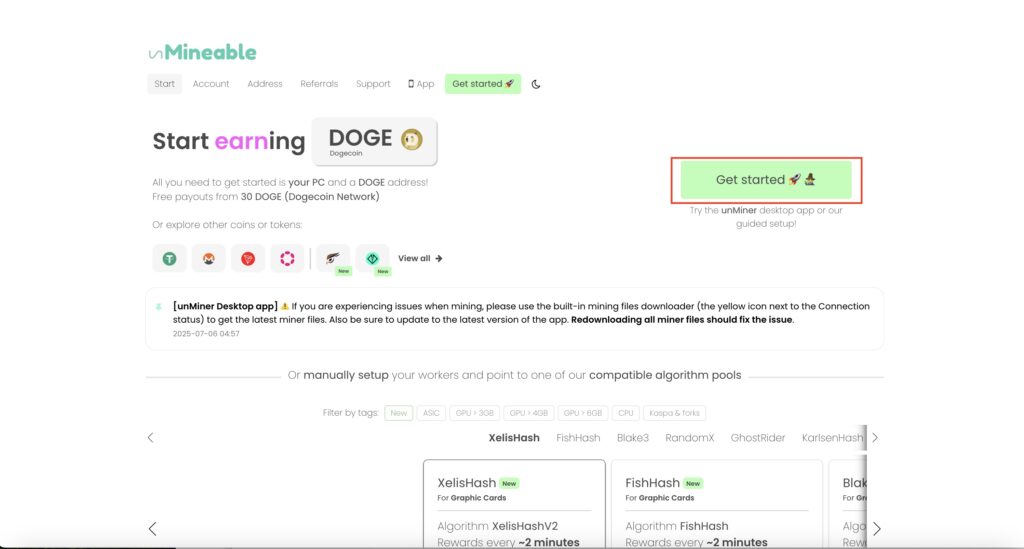Open the FishHash pool card
Viewport: 1024px width, 549px height.
(716, 504)
